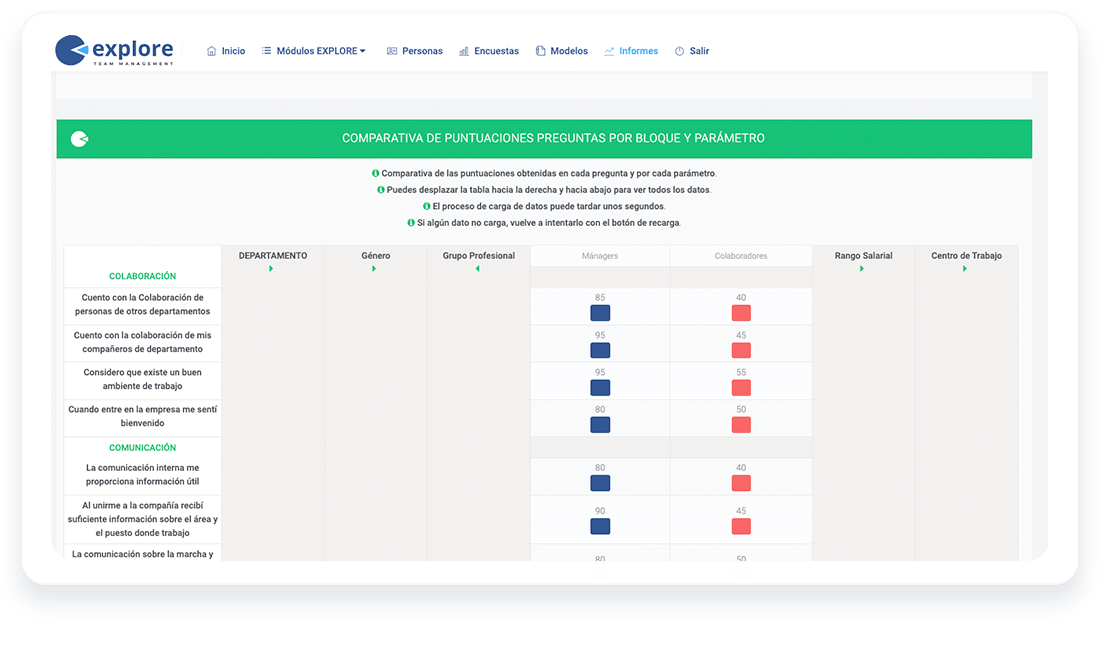Expand the Género column arrow
The image size is (1100, 650).
coord(374,269)
